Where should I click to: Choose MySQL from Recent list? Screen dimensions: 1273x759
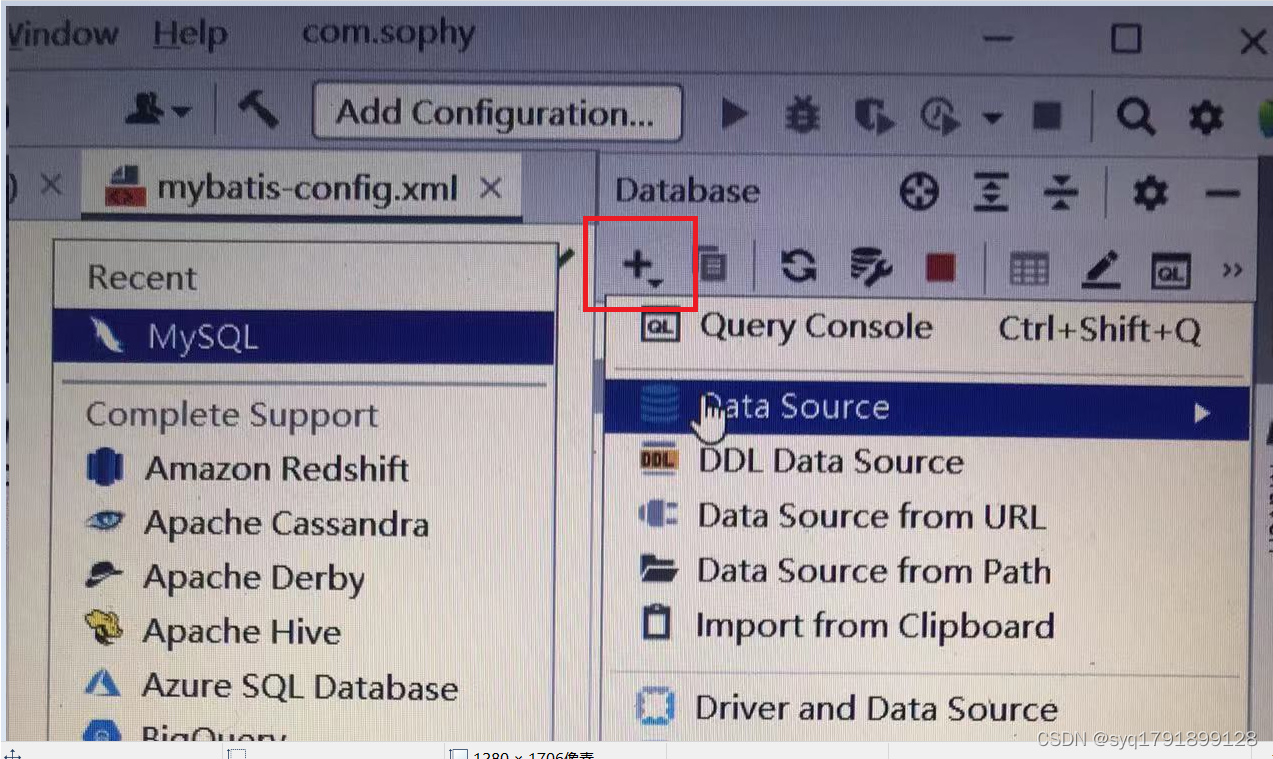click(x=304, y=337)
